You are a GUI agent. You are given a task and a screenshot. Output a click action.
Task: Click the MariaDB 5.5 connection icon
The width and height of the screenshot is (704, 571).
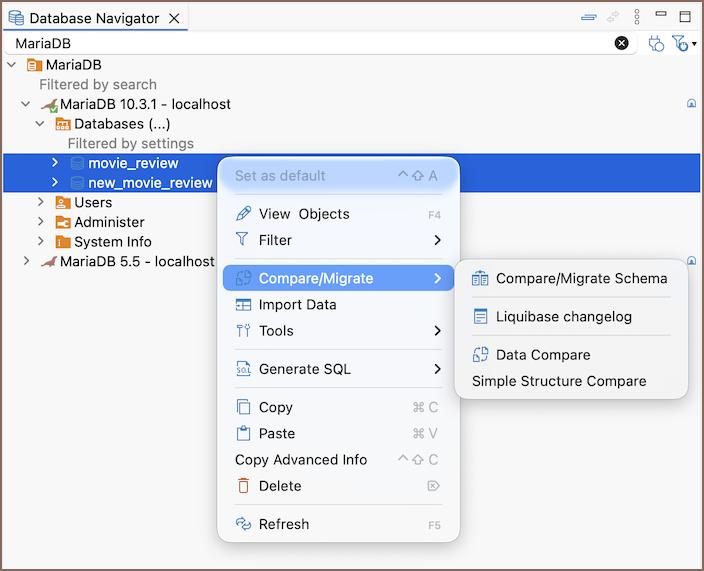[48, 262]
